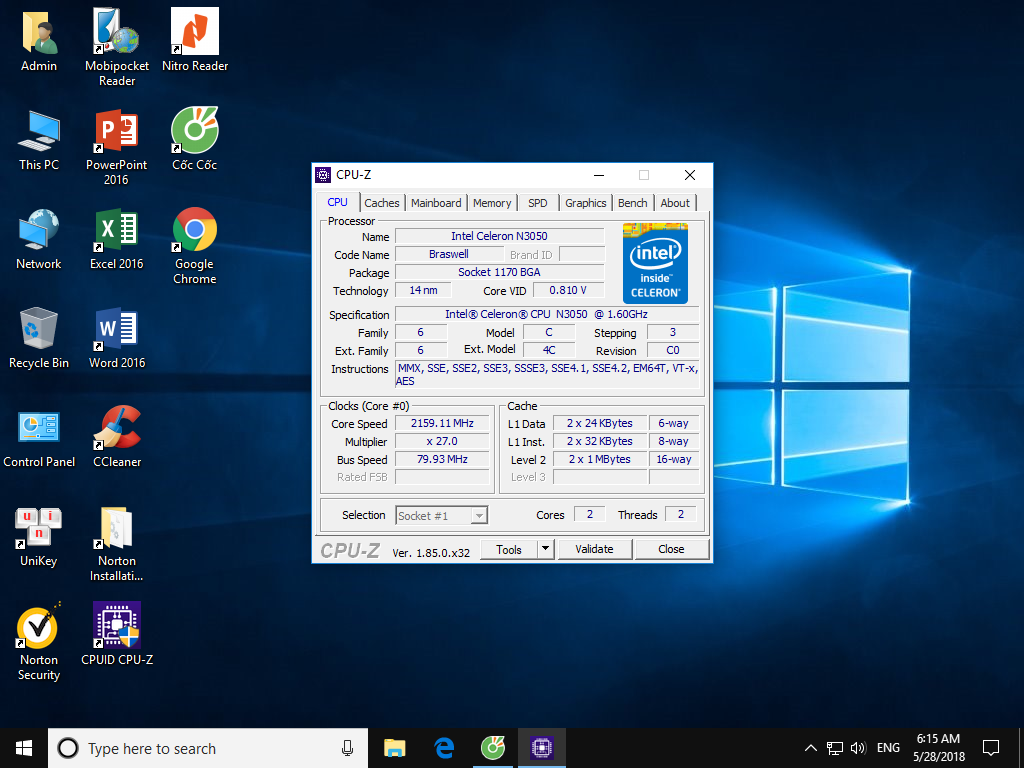Open CPUID CPU-Z desktop shortcut

[117, 635]
